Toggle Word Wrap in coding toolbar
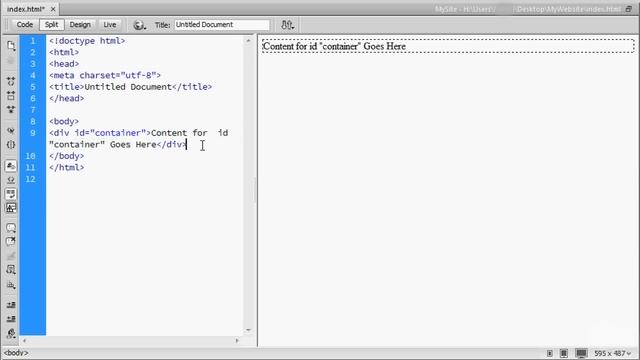Image resolution: width=640 pixels, height=360 pixels. tap(11, 194)
